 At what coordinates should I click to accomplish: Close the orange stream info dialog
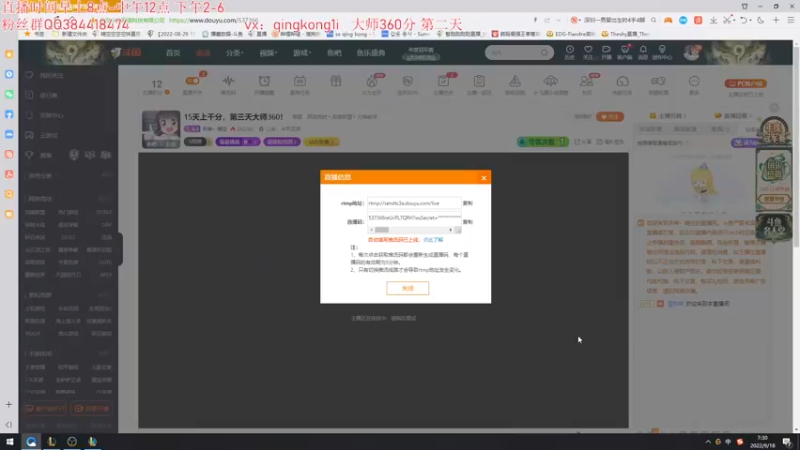click(483, 178)
